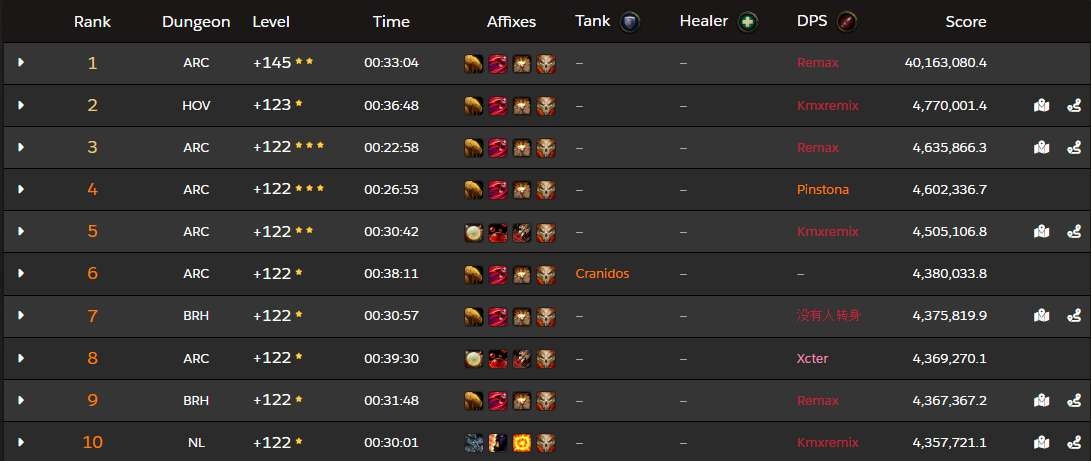Click the Tank shield icon in the header
The width and height of the screenshot is (1091, 461).
[629, 21]
